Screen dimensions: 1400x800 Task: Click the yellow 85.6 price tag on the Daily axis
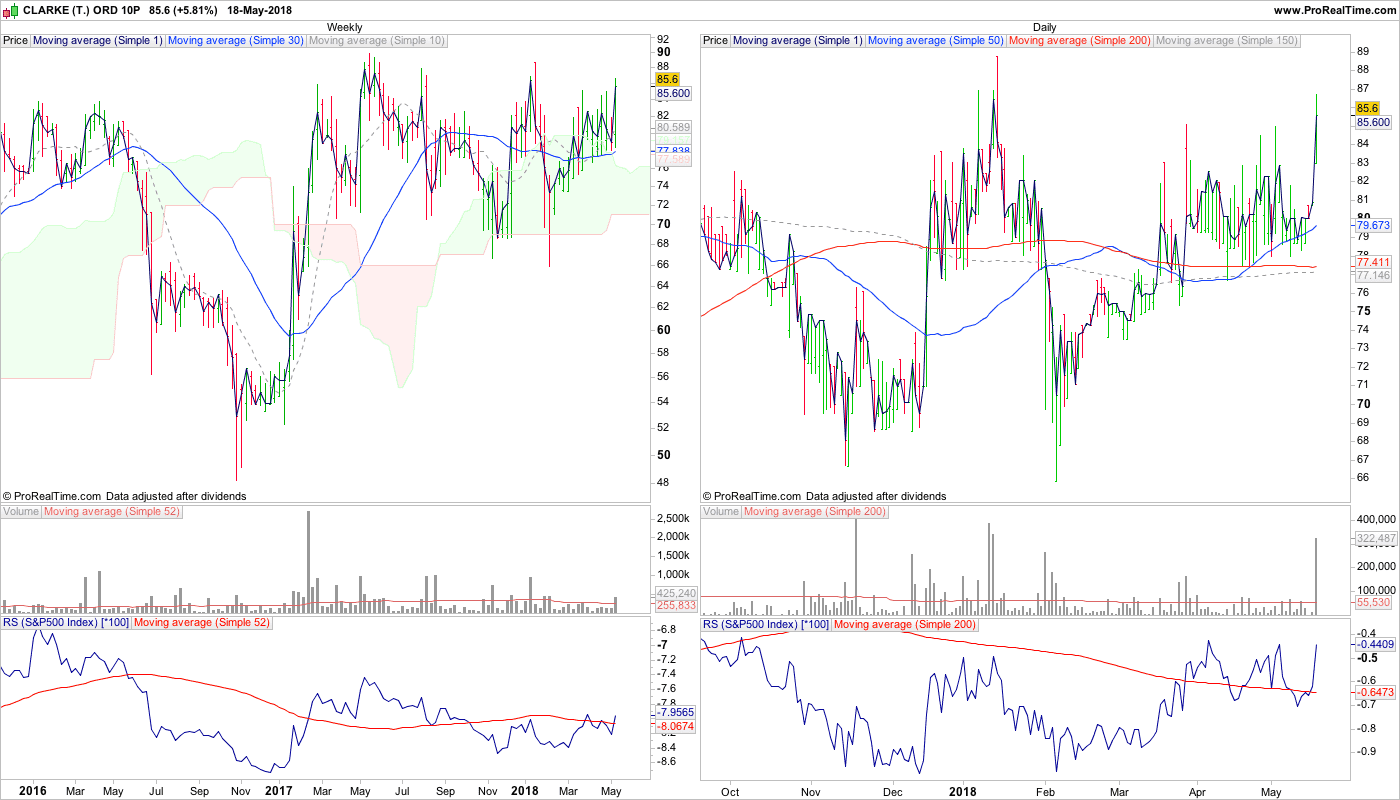pos(1368,108)
